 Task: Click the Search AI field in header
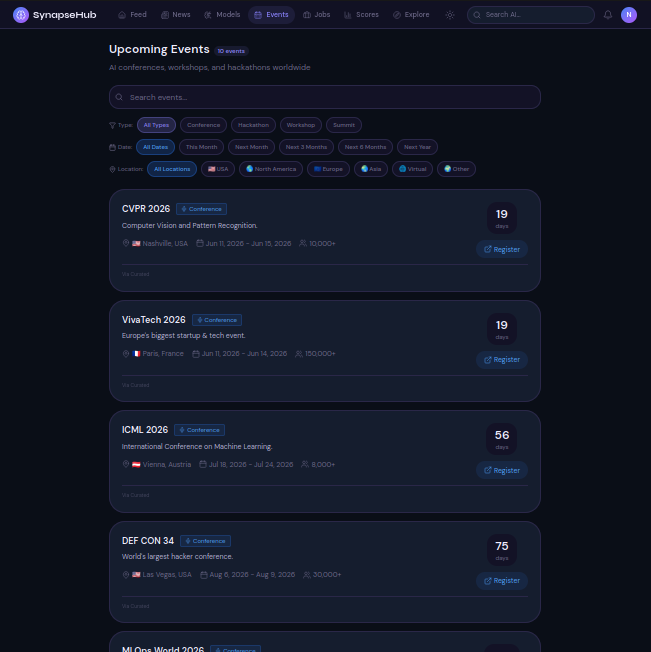coord(530,15)
